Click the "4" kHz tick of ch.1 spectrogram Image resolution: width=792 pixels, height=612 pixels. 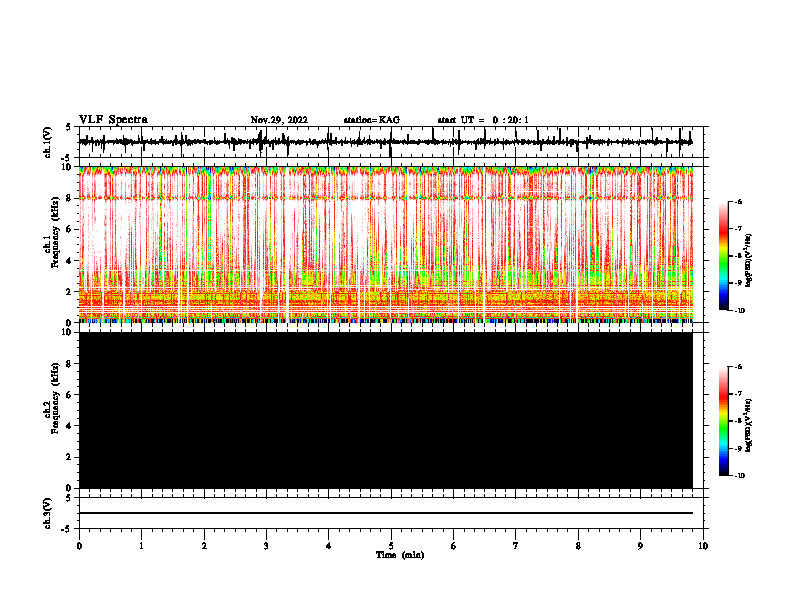point(70,261)
